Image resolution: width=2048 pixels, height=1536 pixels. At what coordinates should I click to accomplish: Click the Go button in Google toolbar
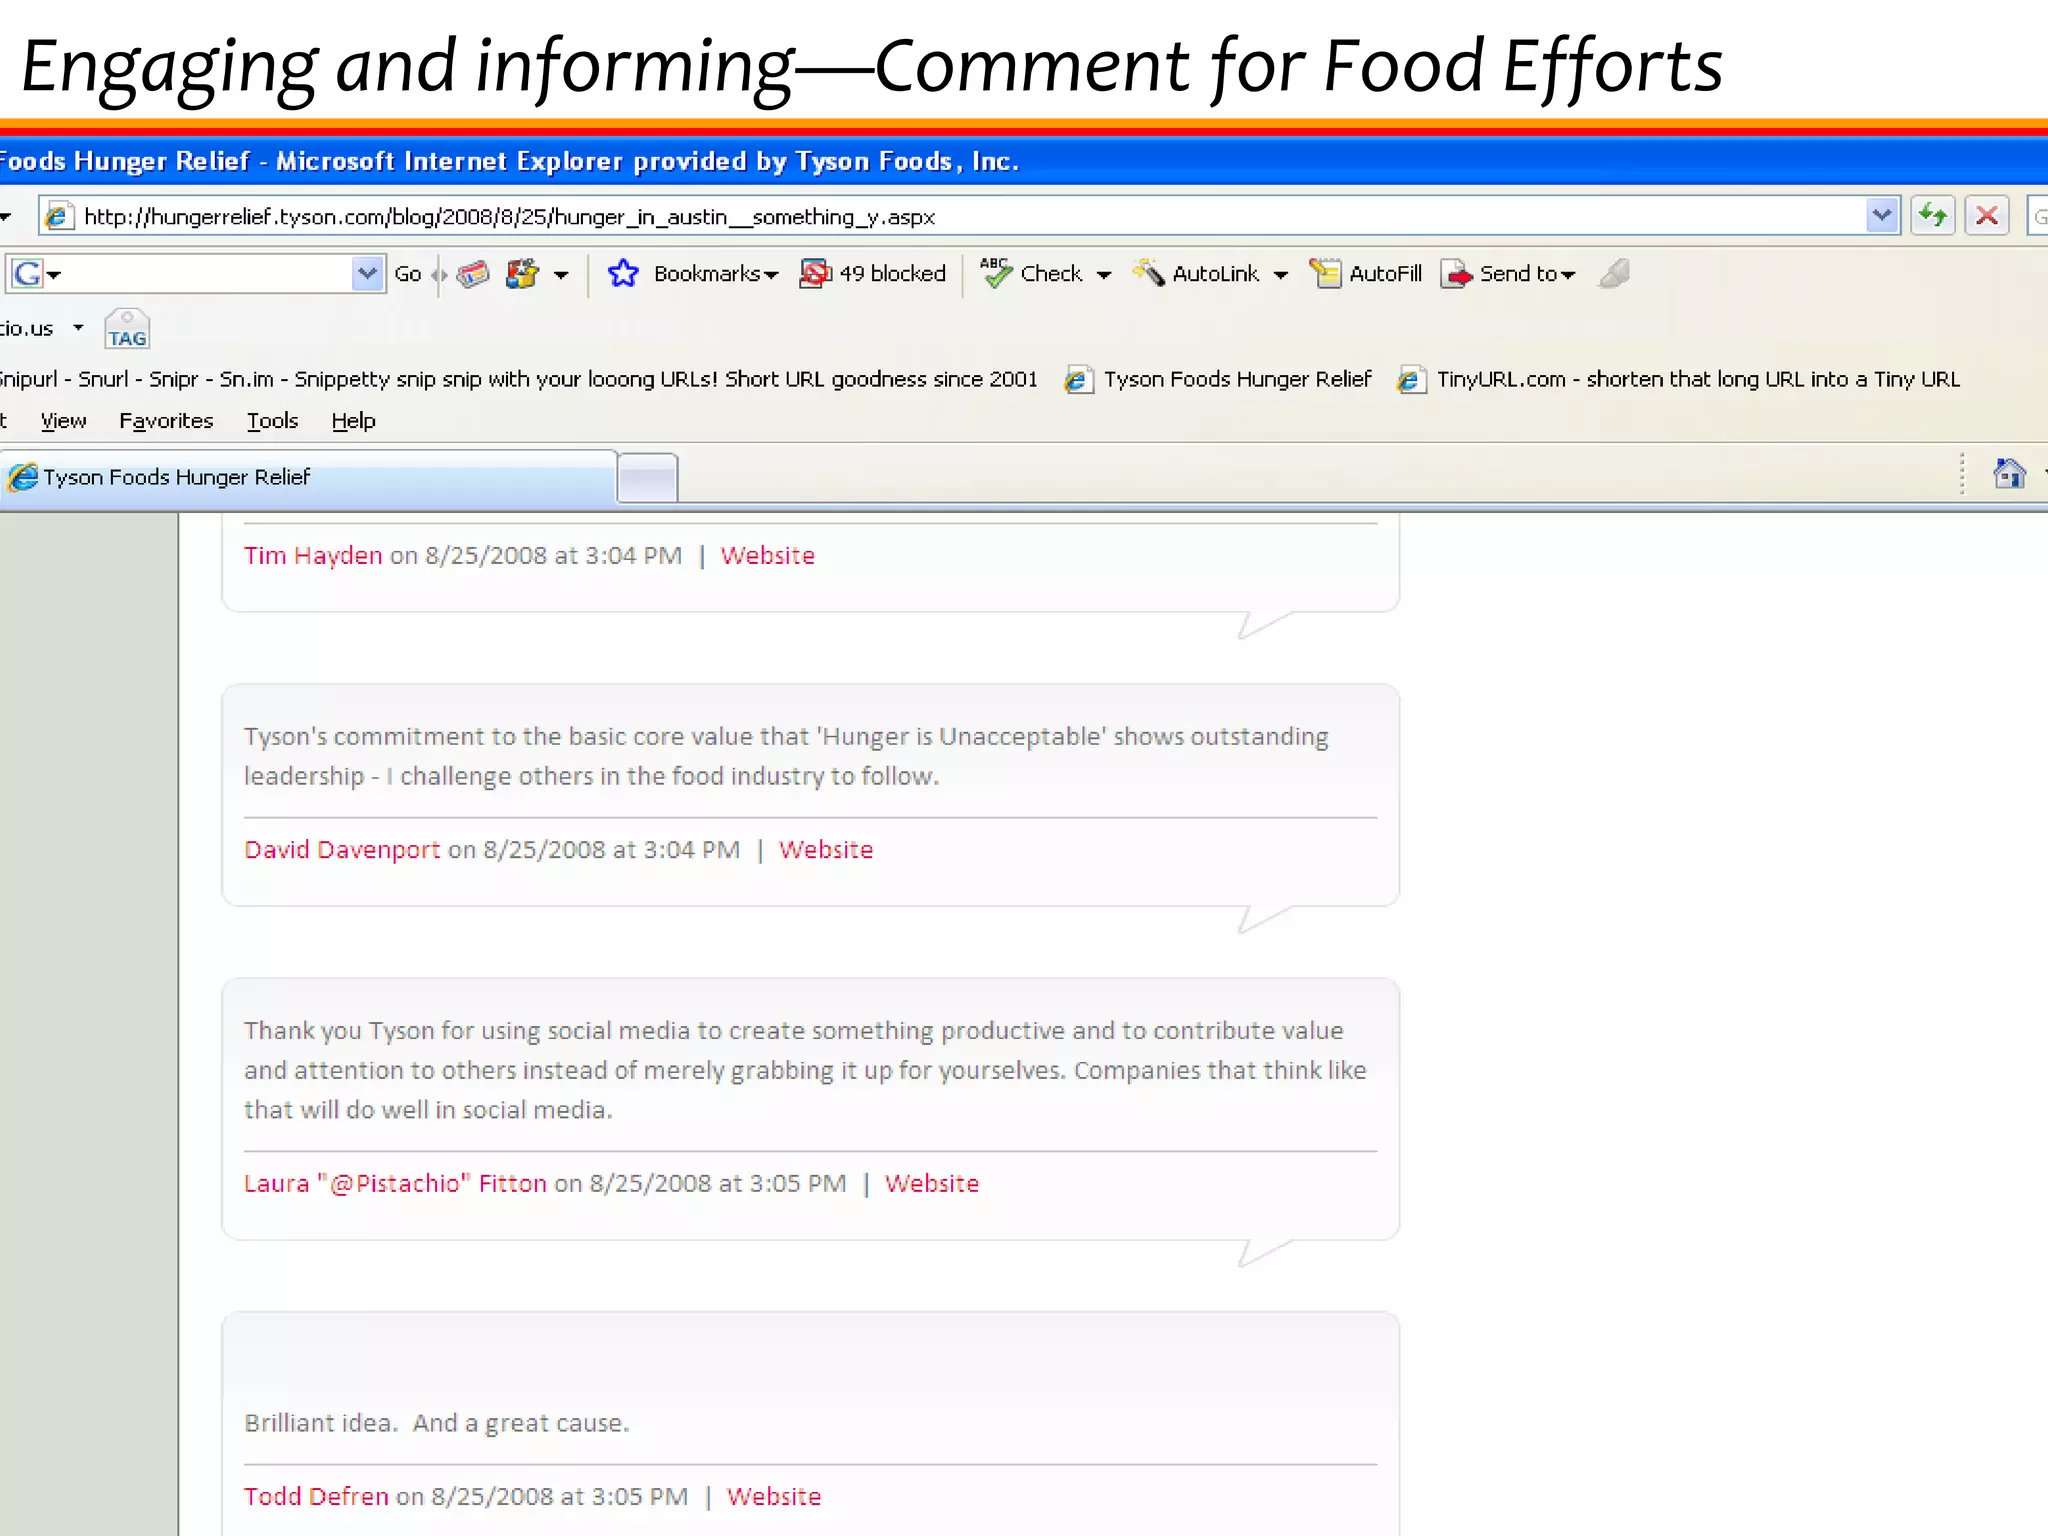pos(408,273)
